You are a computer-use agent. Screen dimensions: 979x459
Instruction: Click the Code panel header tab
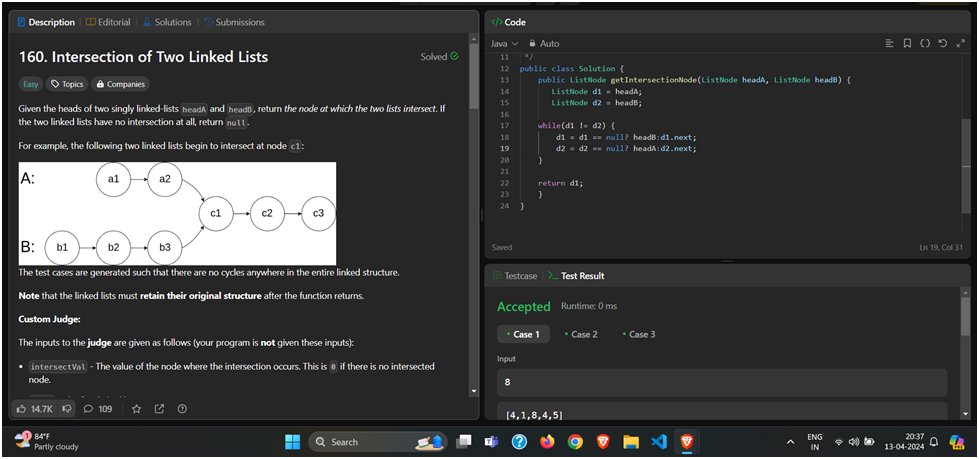[x=509, y=22]
